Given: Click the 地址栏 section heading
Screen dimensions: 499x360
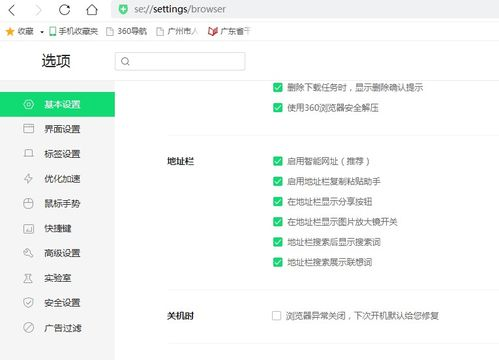Looking at the screenshot, I should tap(180, 161).
